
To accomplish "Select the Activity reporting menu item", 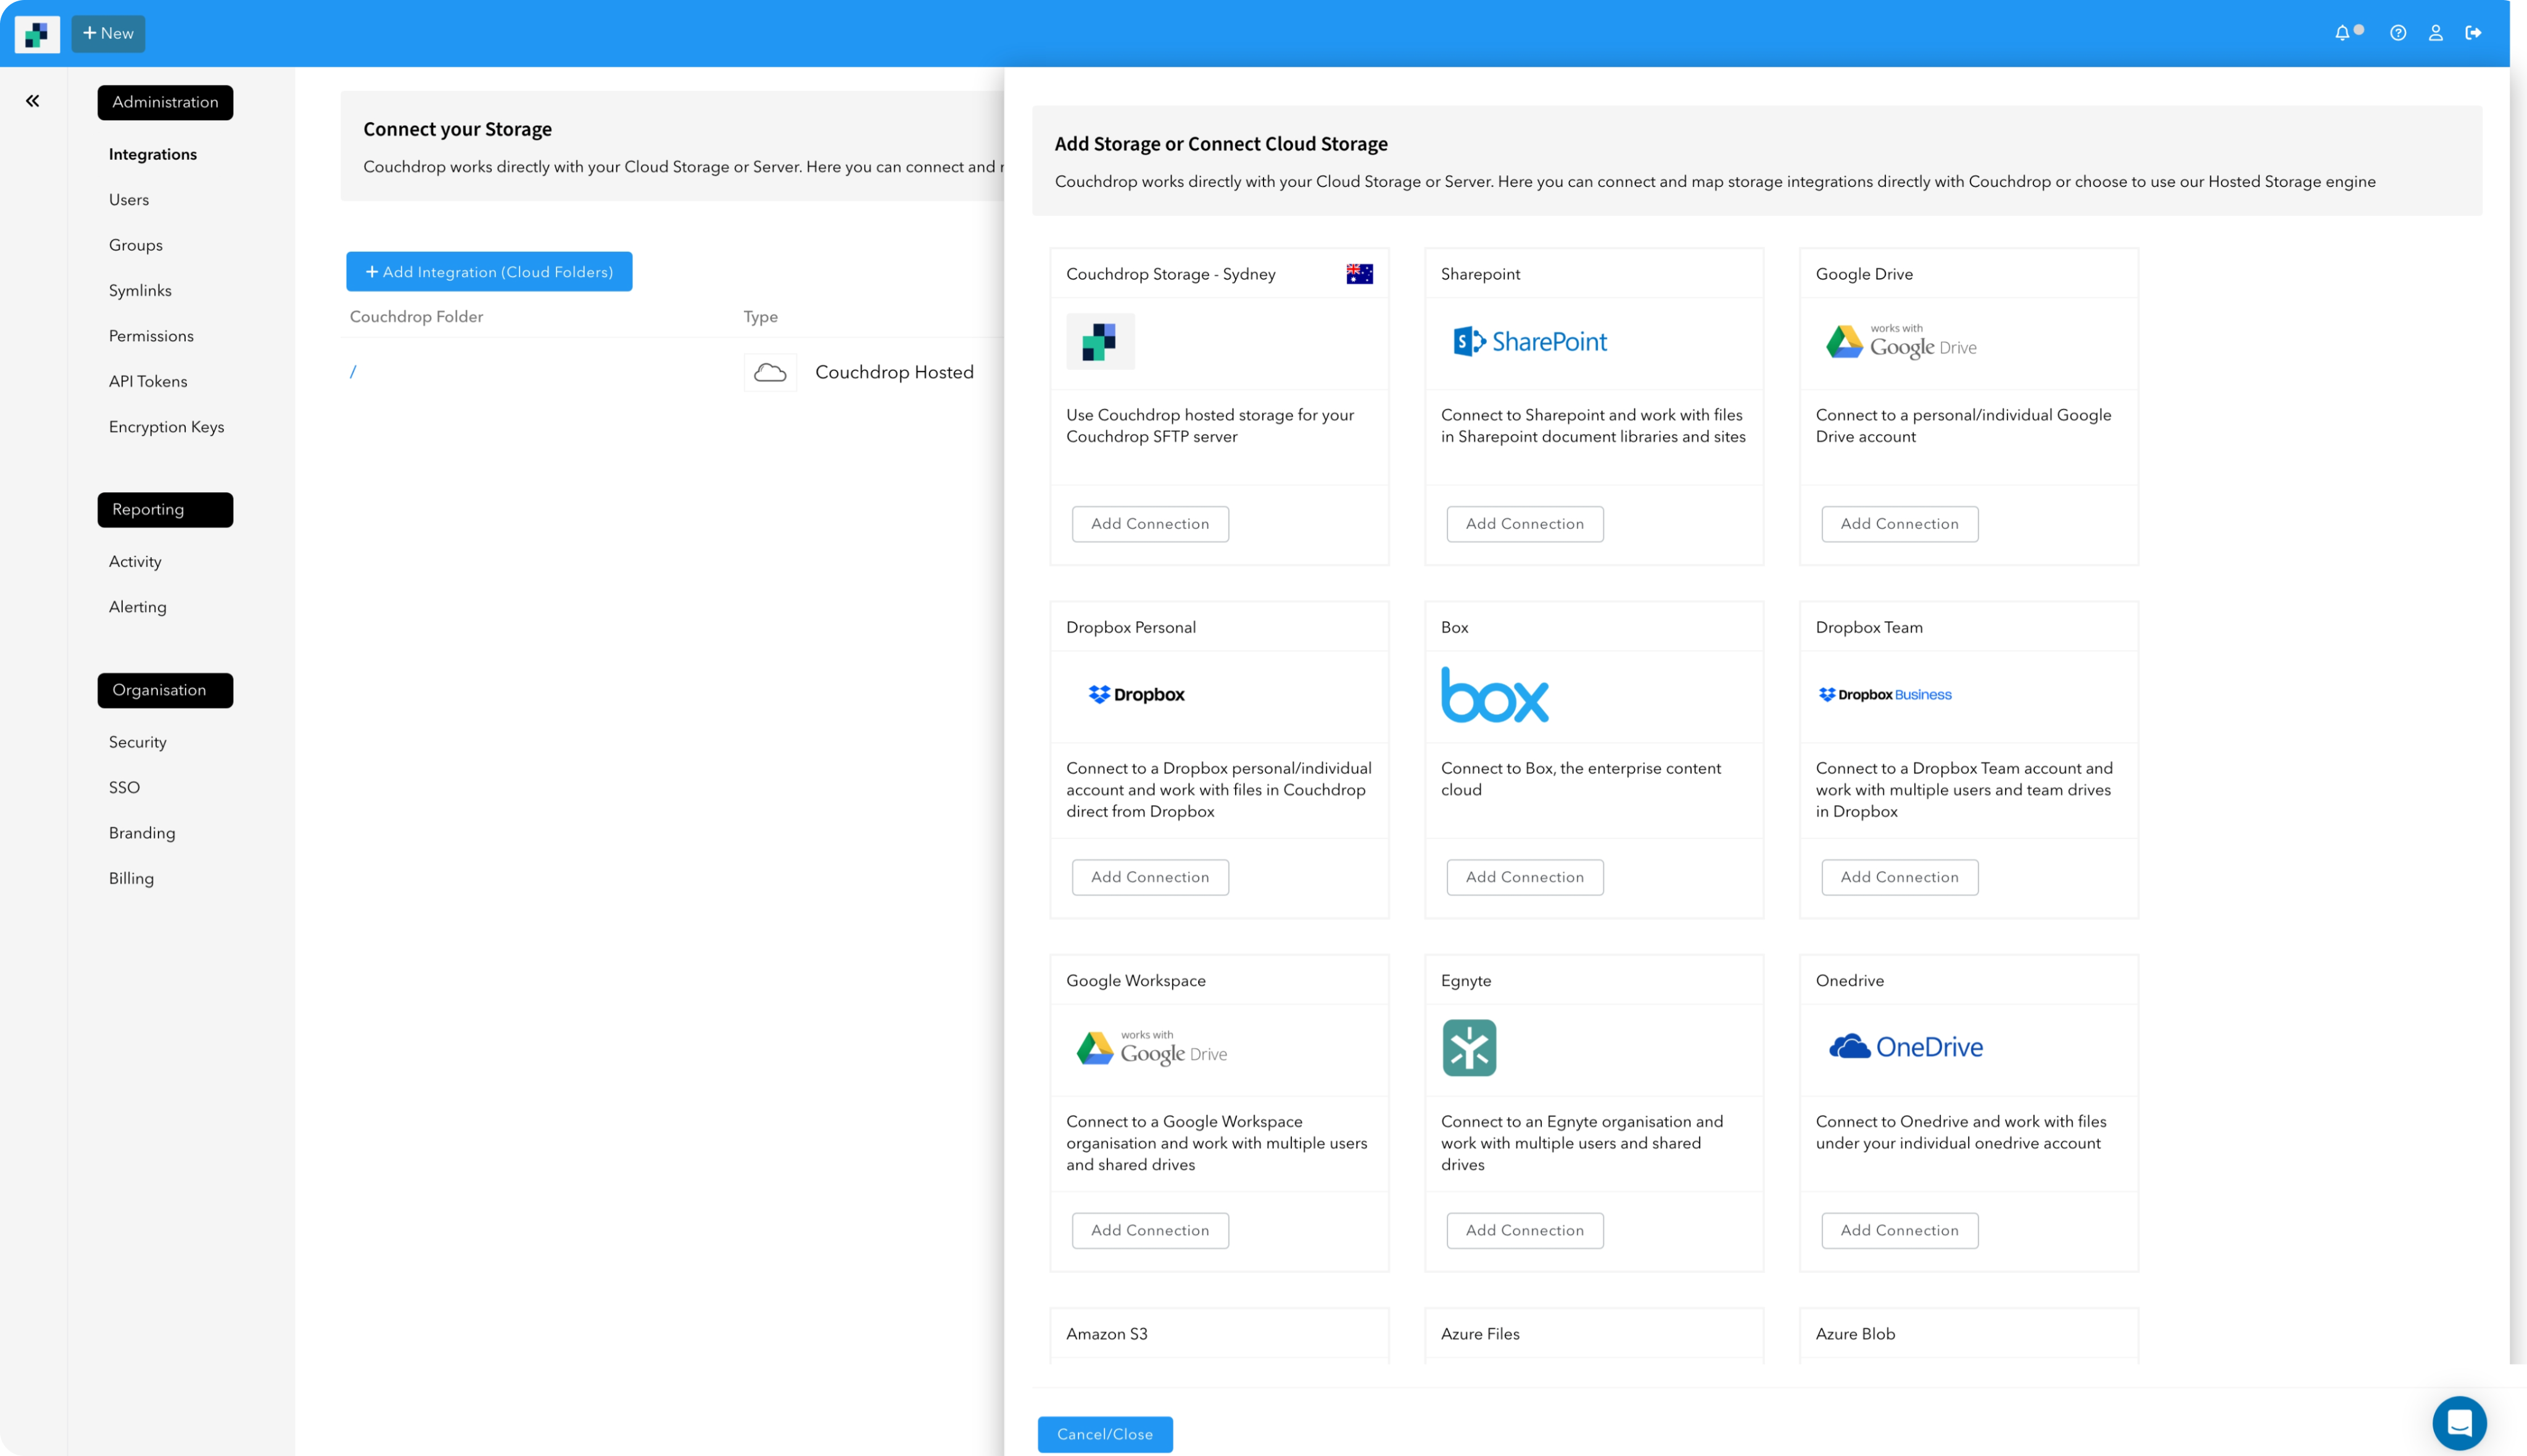I will coord(135,561).
